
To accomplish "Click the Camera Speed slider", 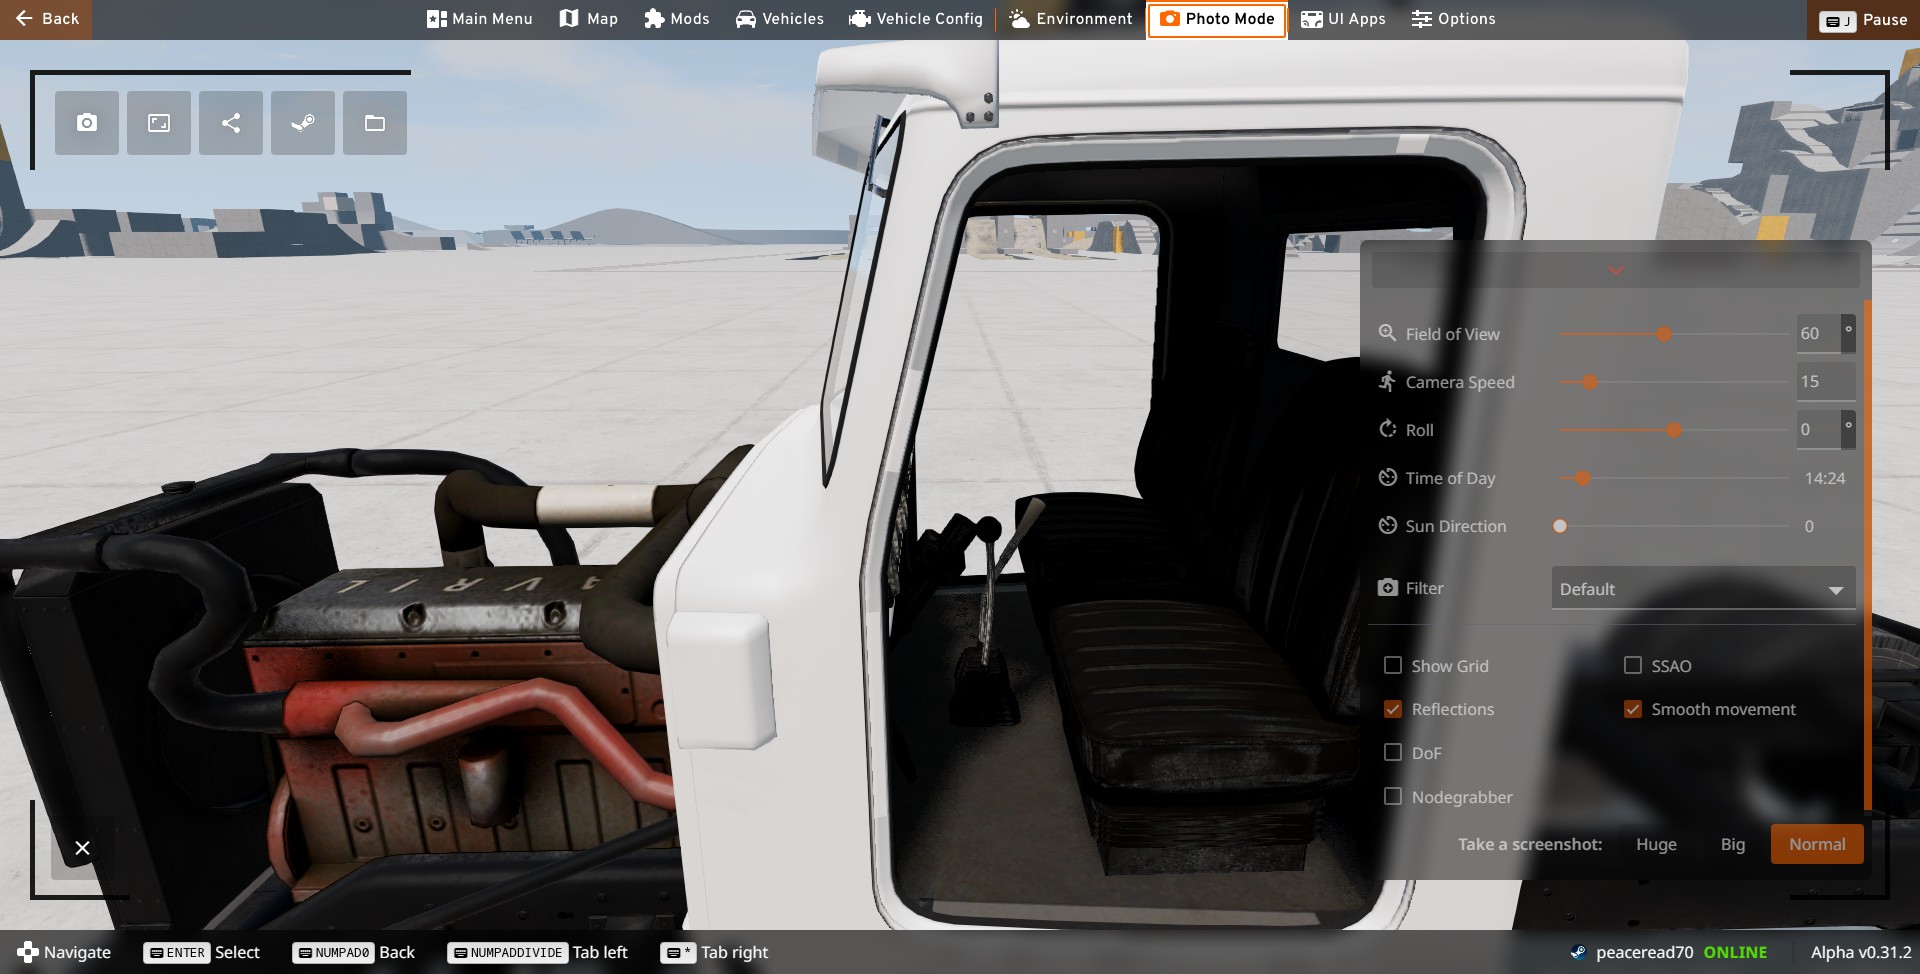I will 1674,382.
